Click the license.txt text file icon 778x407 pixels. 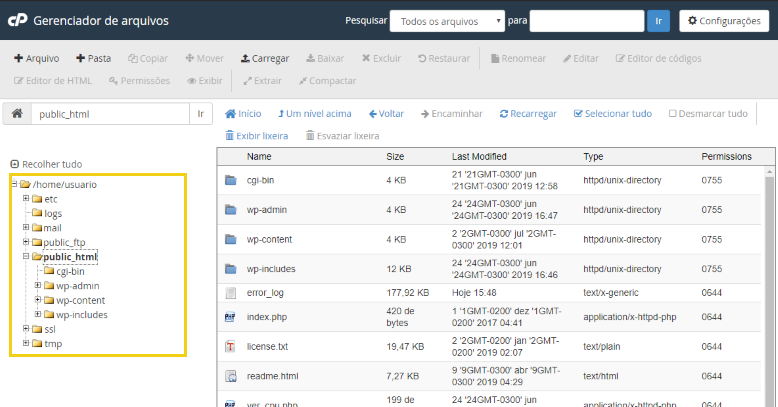(230, 346)
